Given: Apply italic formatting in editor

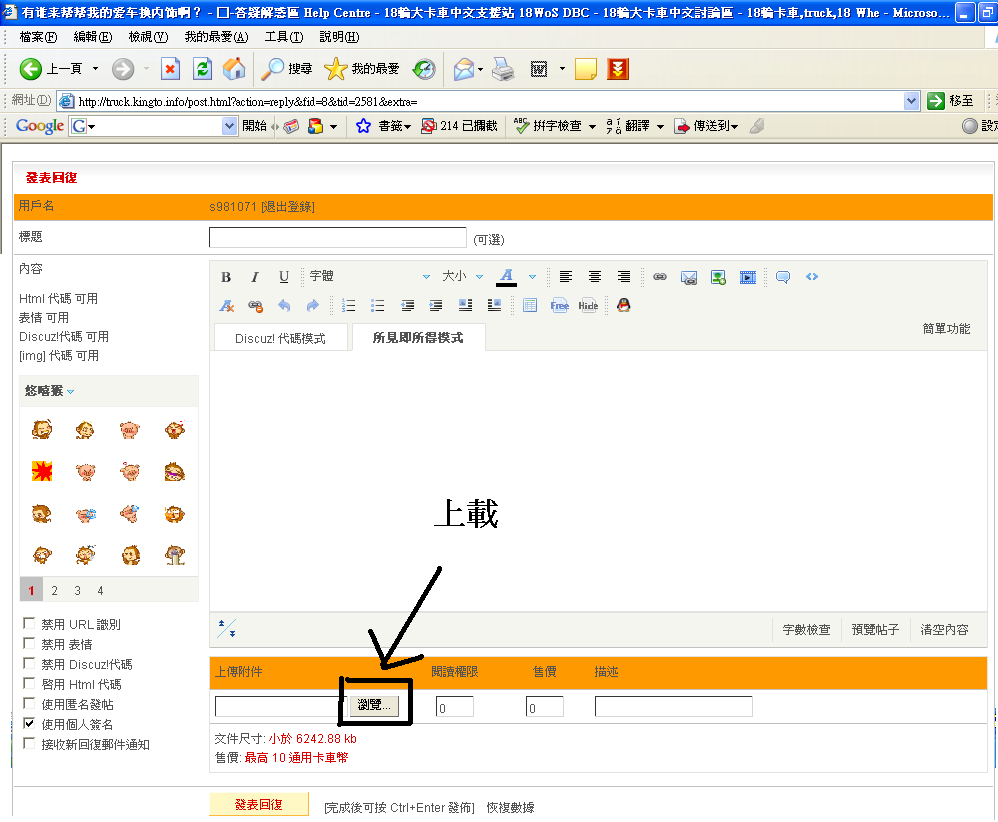Looking at the screenshot, I should click(x=255, y=277).
